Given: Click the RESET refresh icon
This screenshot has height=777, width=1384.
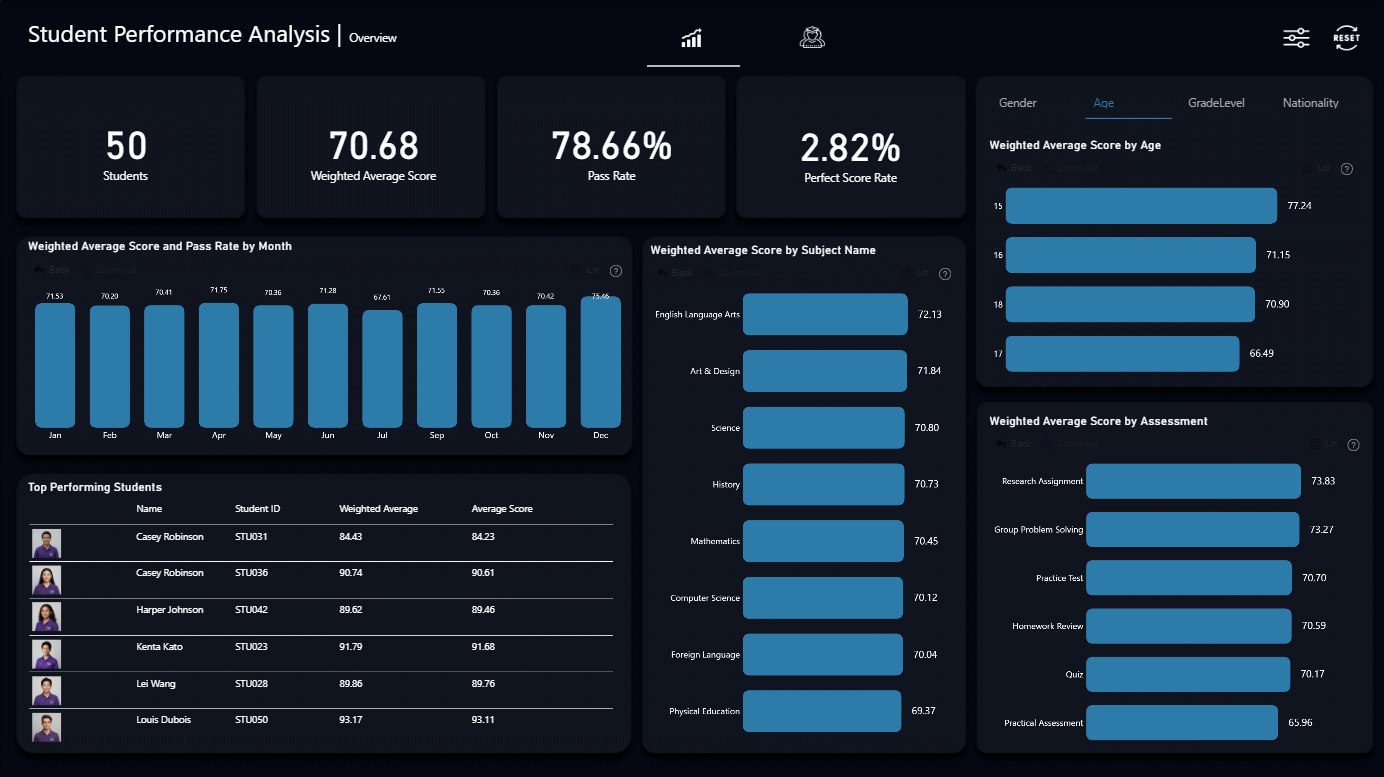Looking at the screenshot, I should click(1346, 38).
